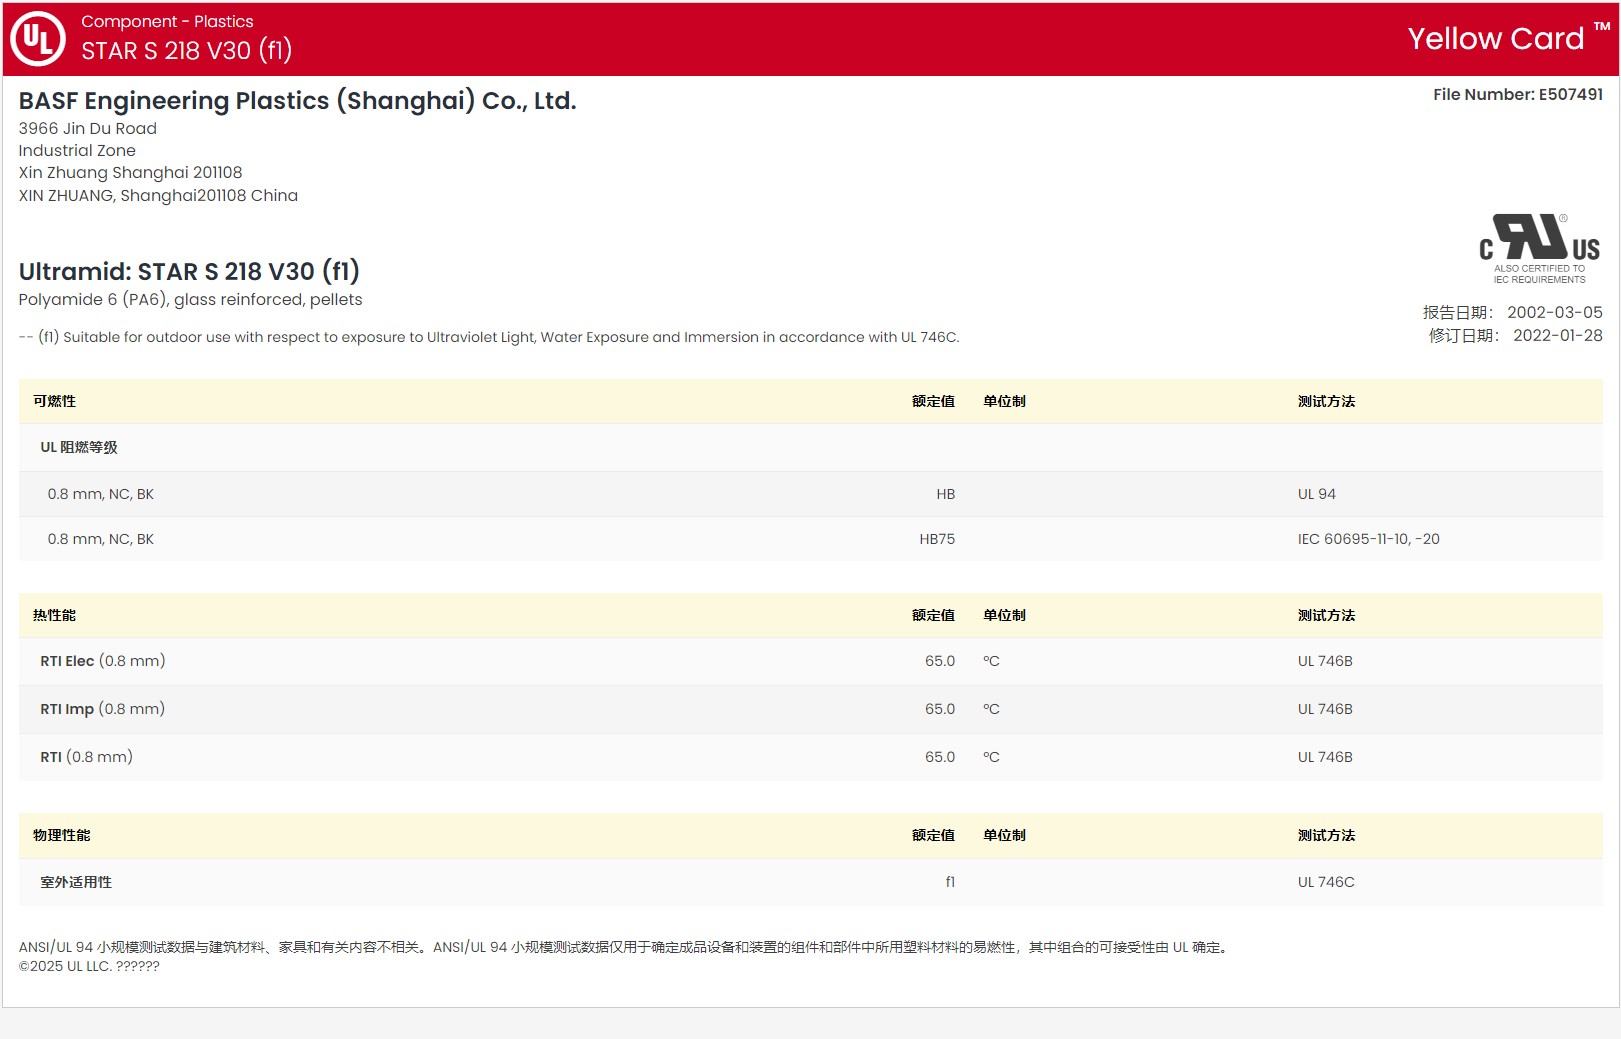Click the 'RTI Elec (0.8 mm)' row label
The width and height of the screenshot is (1621, 1039).
click(102, 661)
